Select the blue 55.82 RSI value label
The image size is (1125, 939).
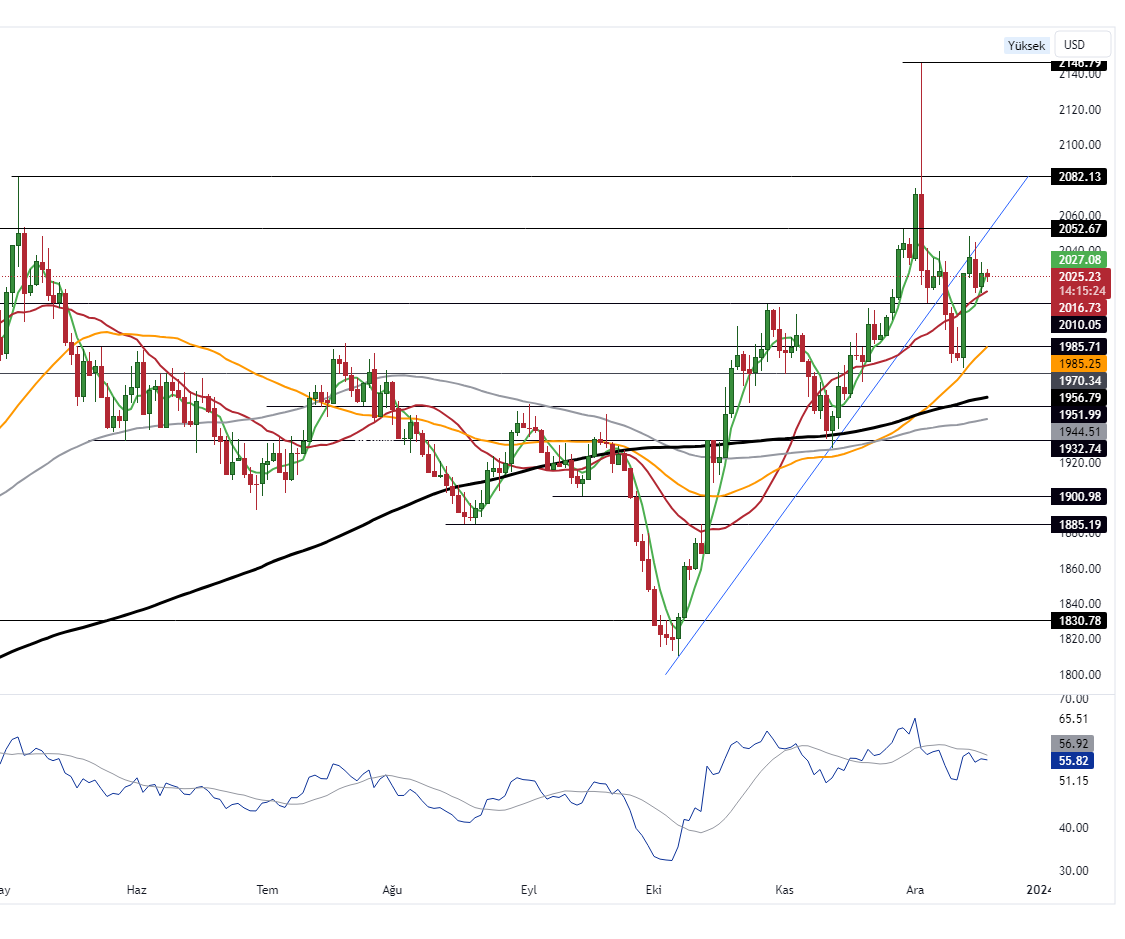pos(1073,761)
